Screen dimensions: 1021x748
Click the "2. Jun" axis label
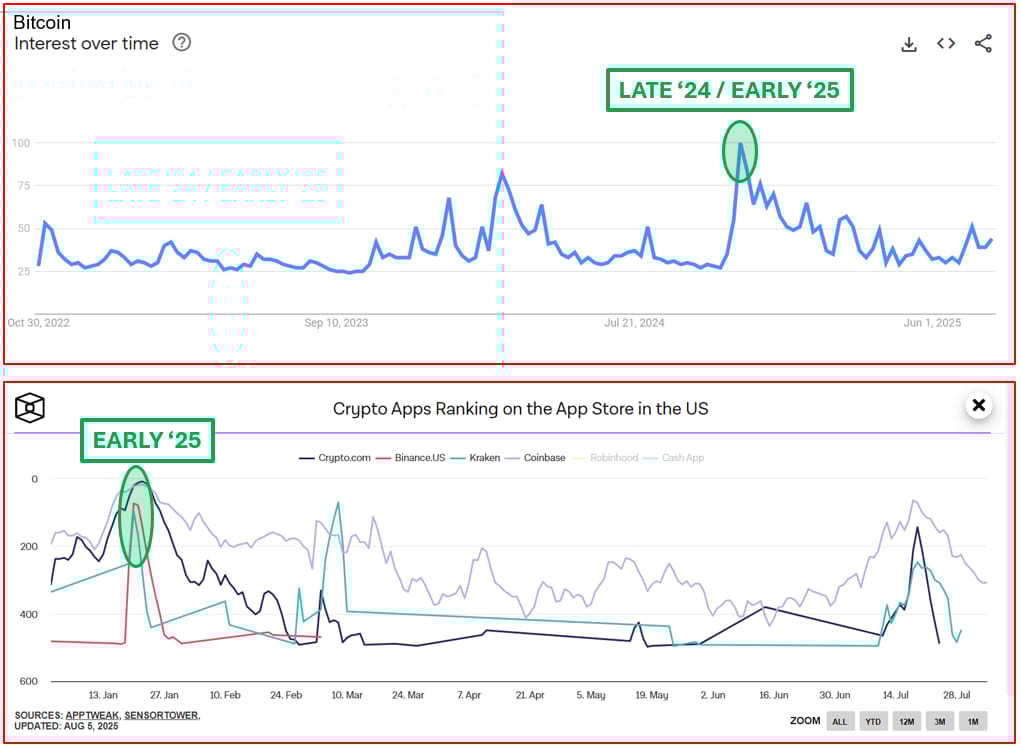click(713, 695)
